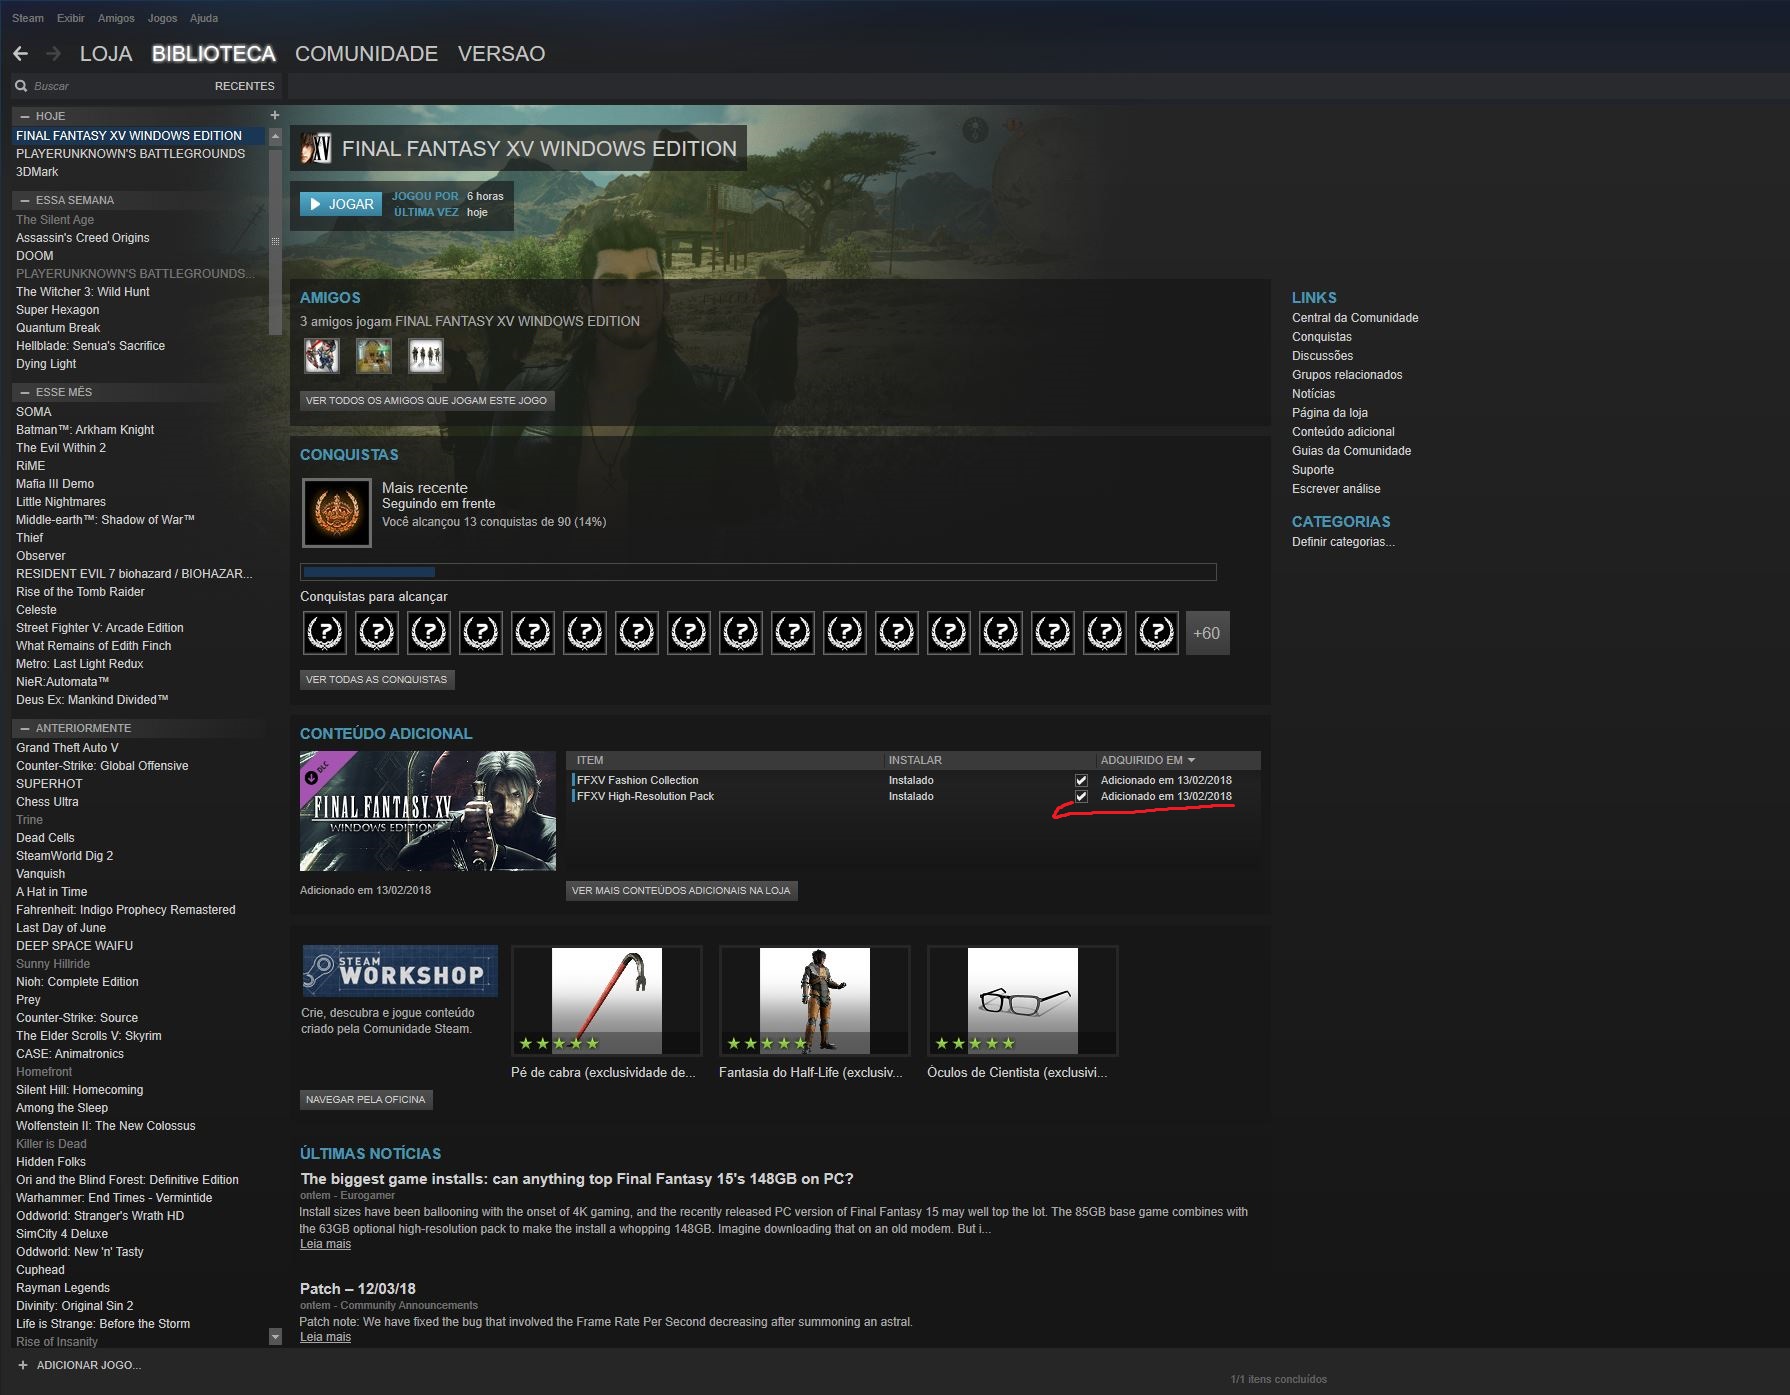Click Ver todos os amigos que jogam
The width and height of the screenshot is (1790, 1395).
427,400
